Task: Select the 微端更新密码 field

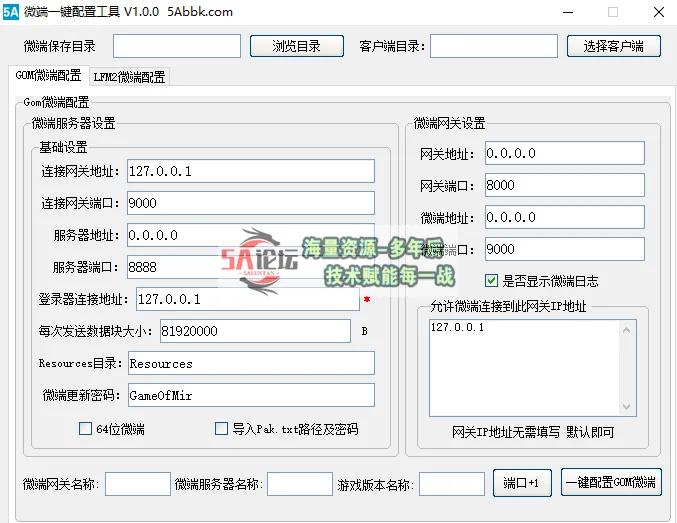Action: pos(251,395)
